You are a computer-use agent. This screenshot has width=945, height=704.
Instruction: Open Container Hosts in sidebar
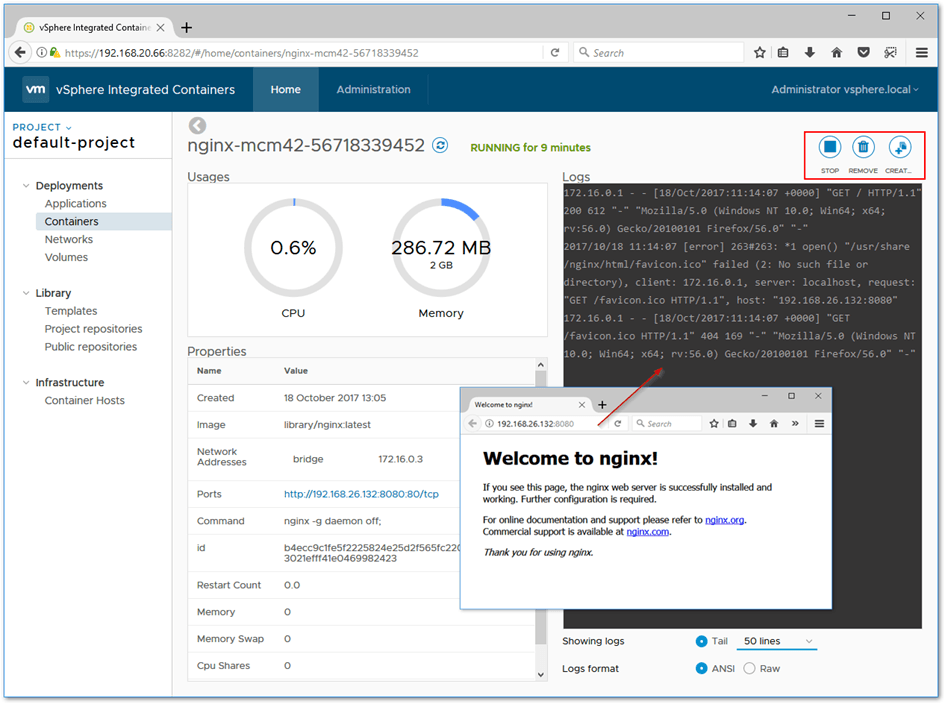[x=84, y=400]
